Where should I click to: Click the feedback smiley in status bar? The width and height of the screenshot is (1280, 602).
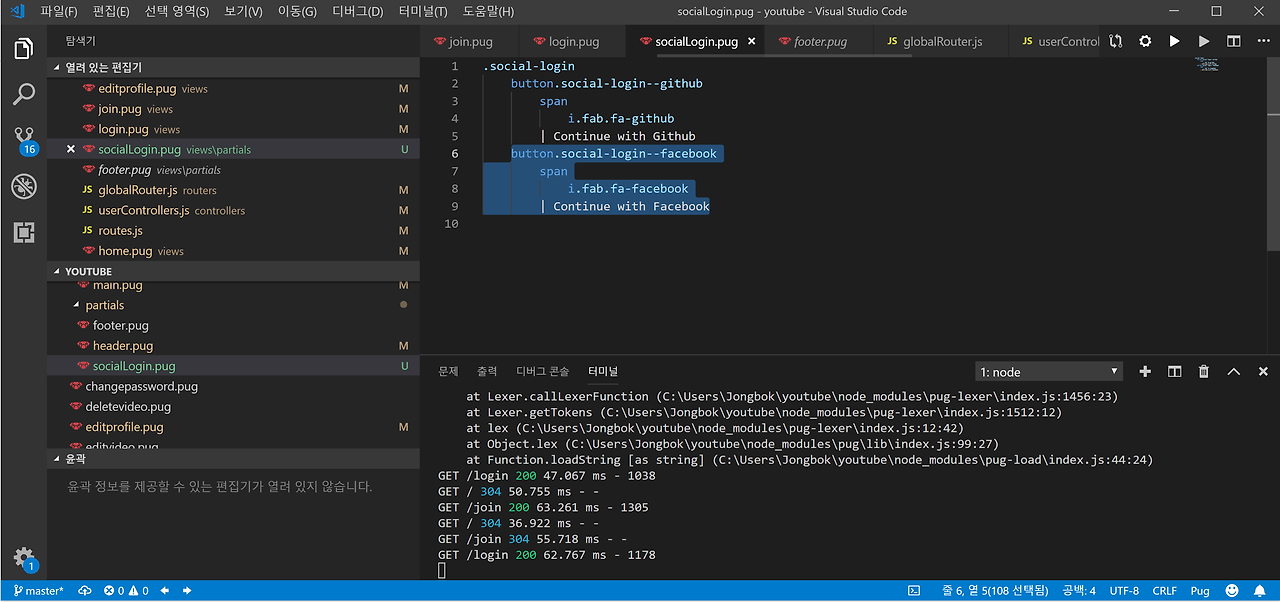pyautogui.click(x=1232, y=591)
